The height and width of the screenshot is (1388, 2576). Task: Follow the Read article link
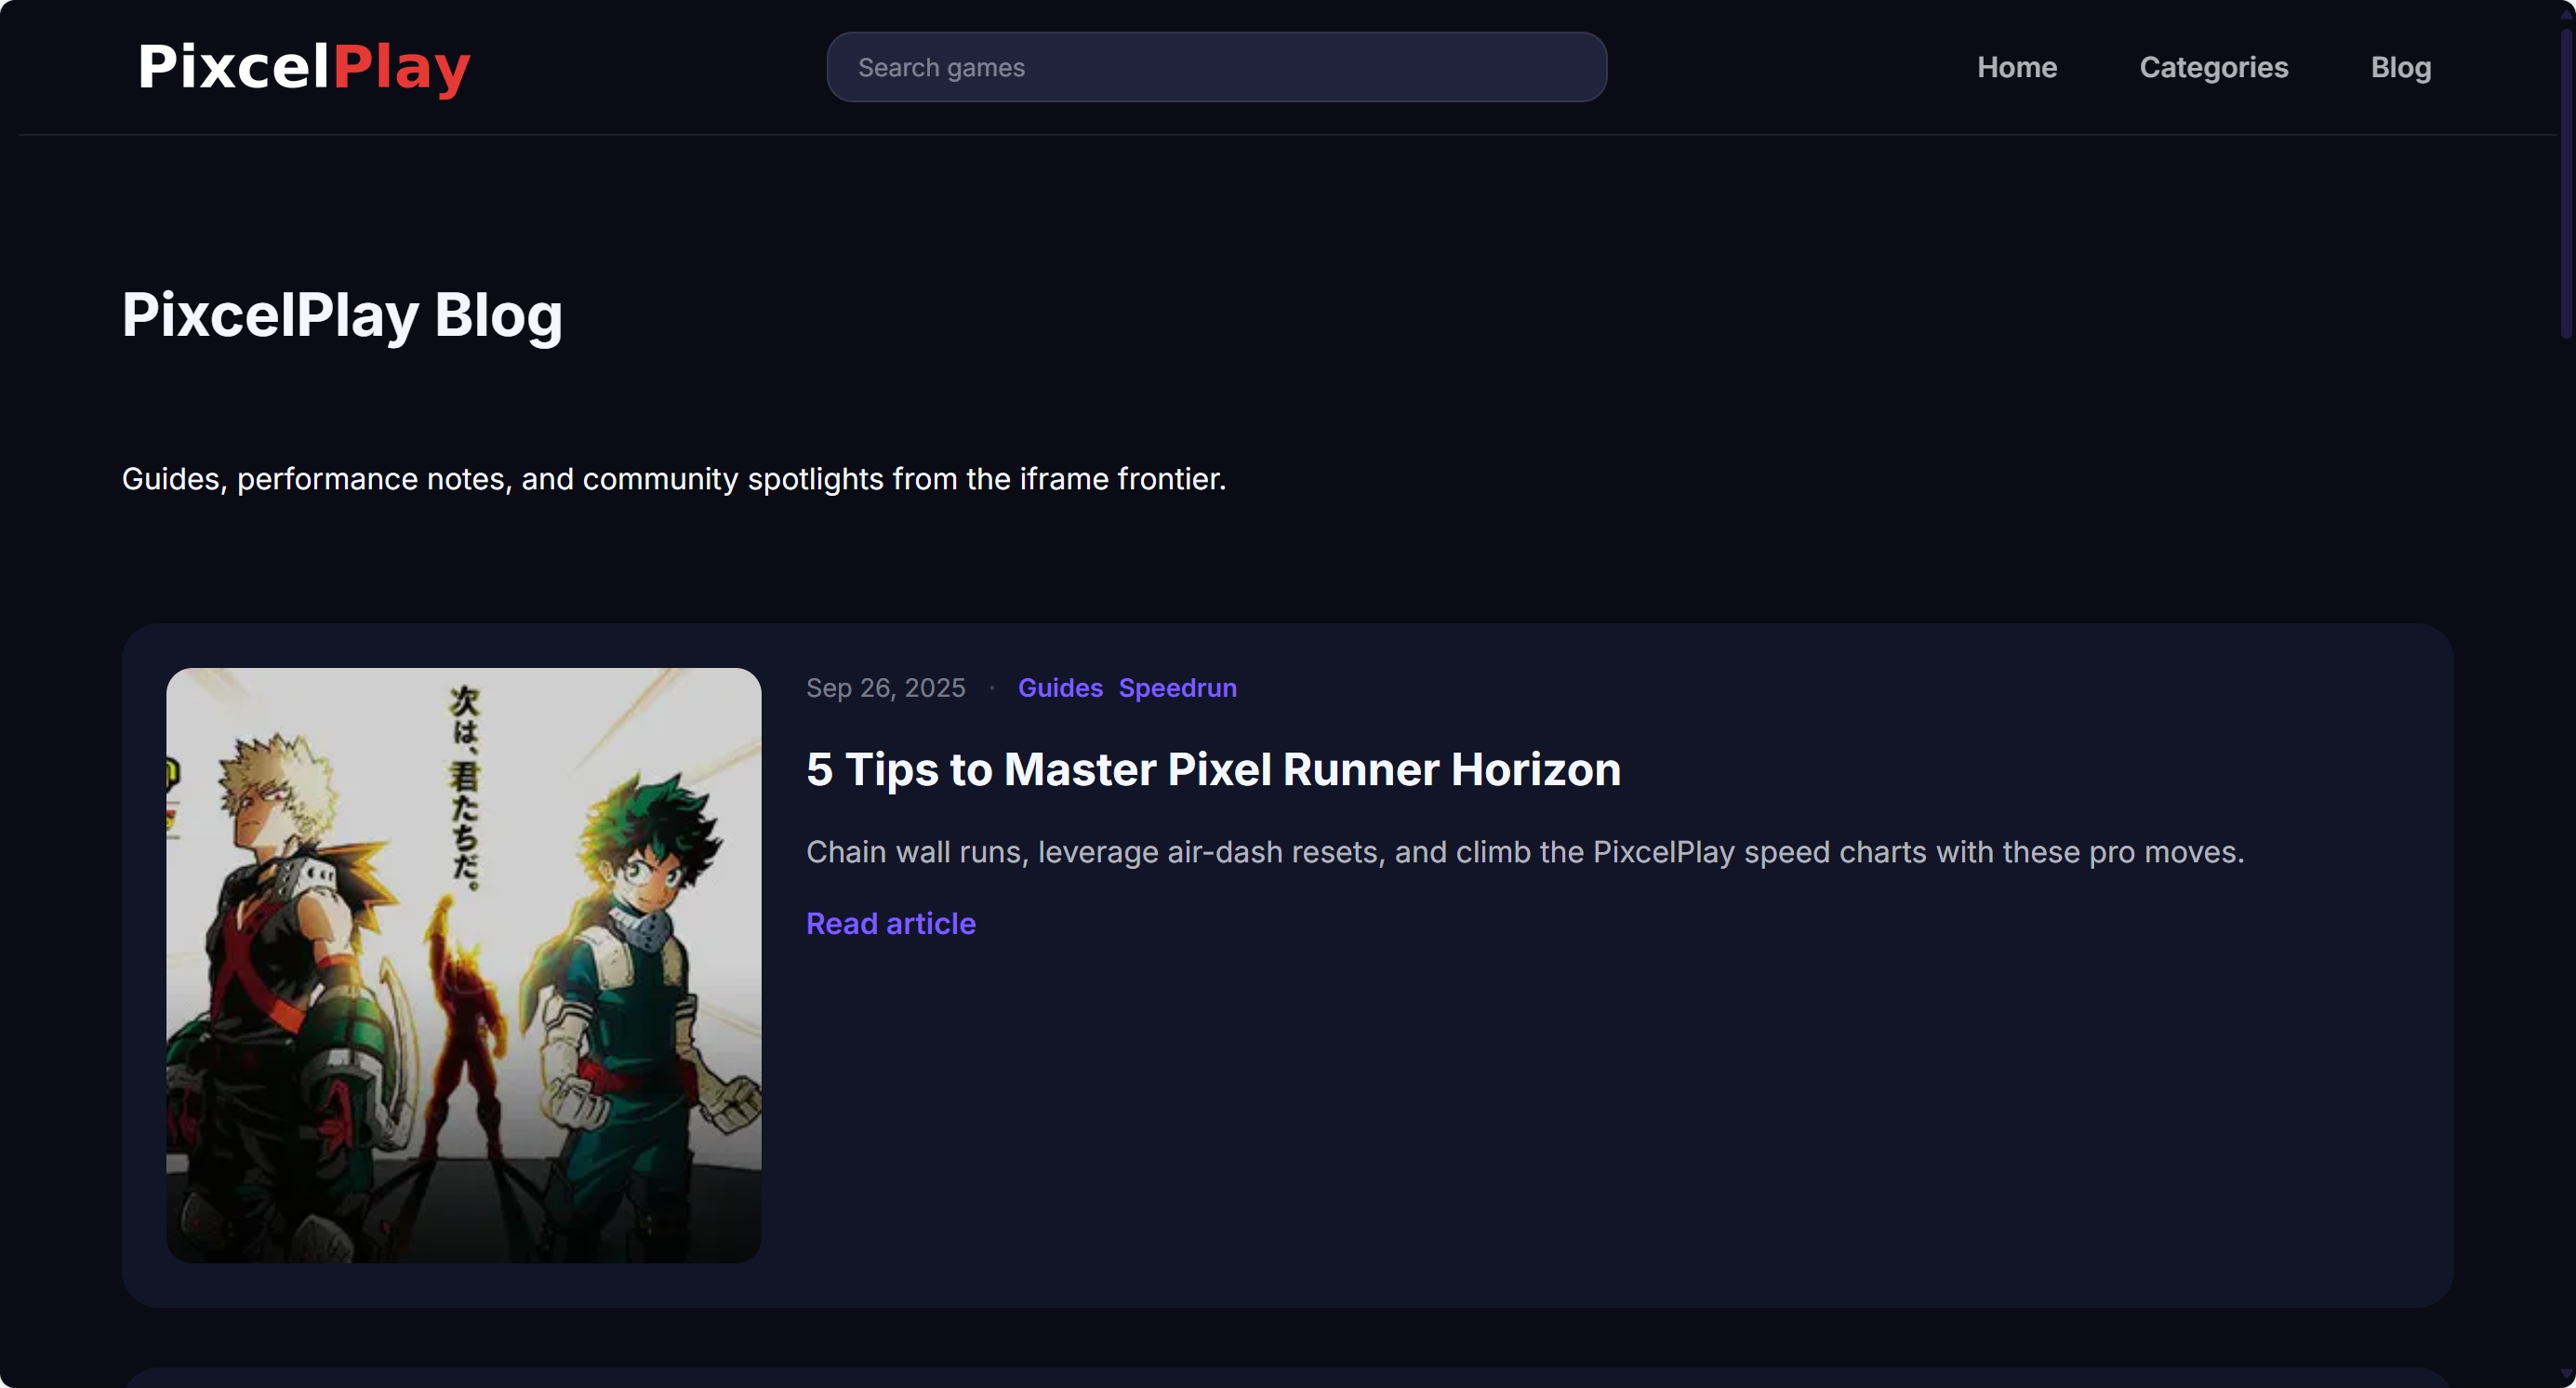[890, 923]
